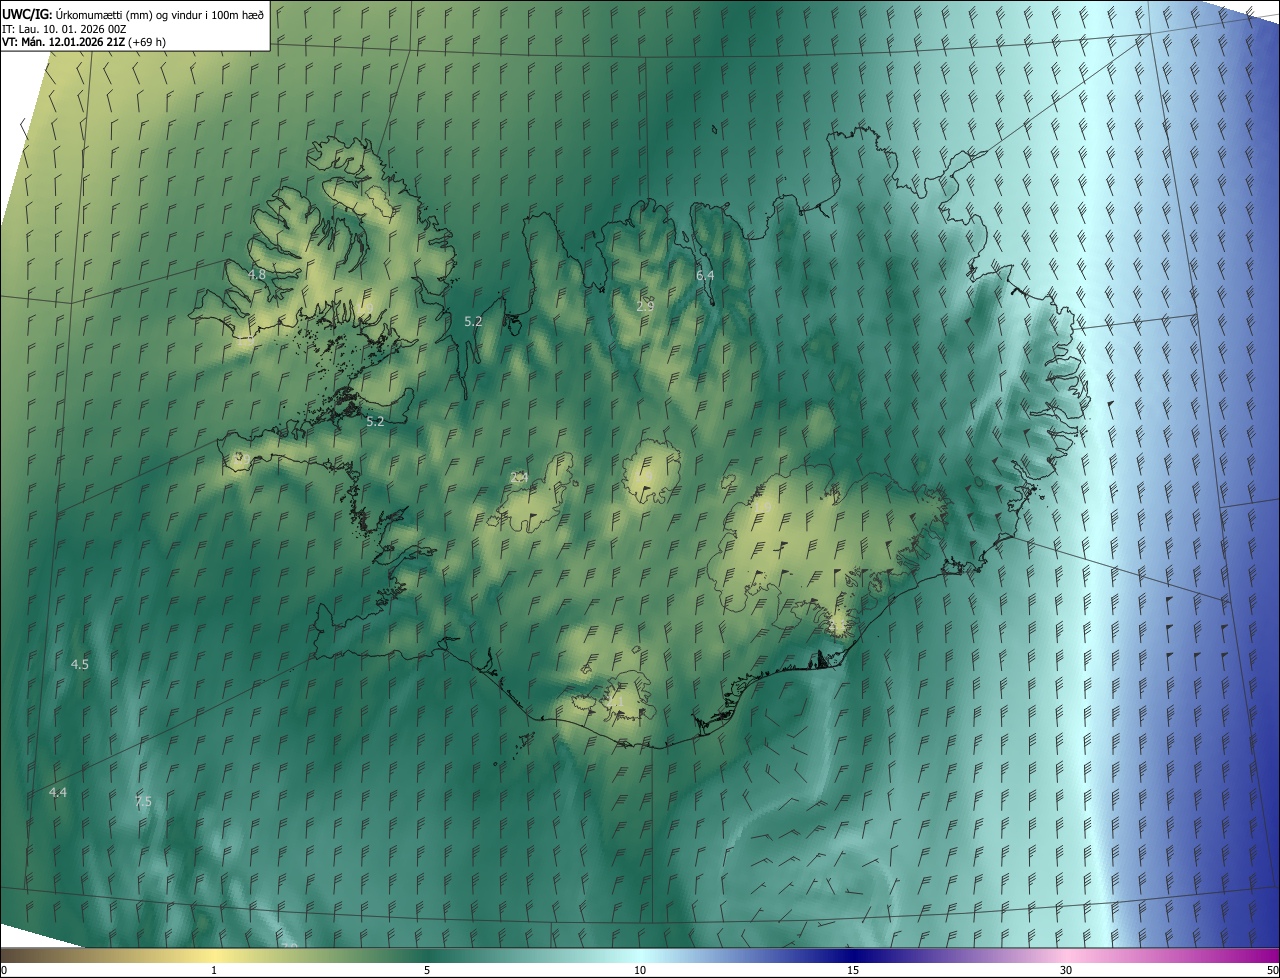Click the northern 5.2 value label
The height and width of the screenshot is (978, 1280).
tap(474, 321)
